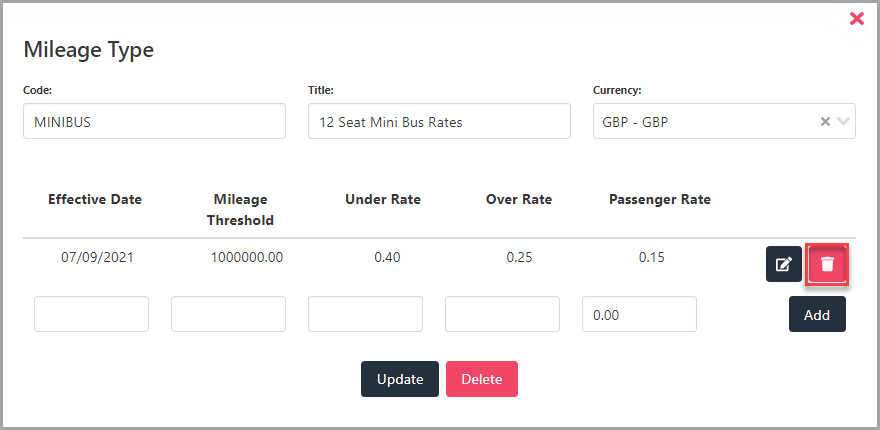Click the pencil edit icon for the rate row
The height and width of the screenshot is (430, 880).
point(783,264)
